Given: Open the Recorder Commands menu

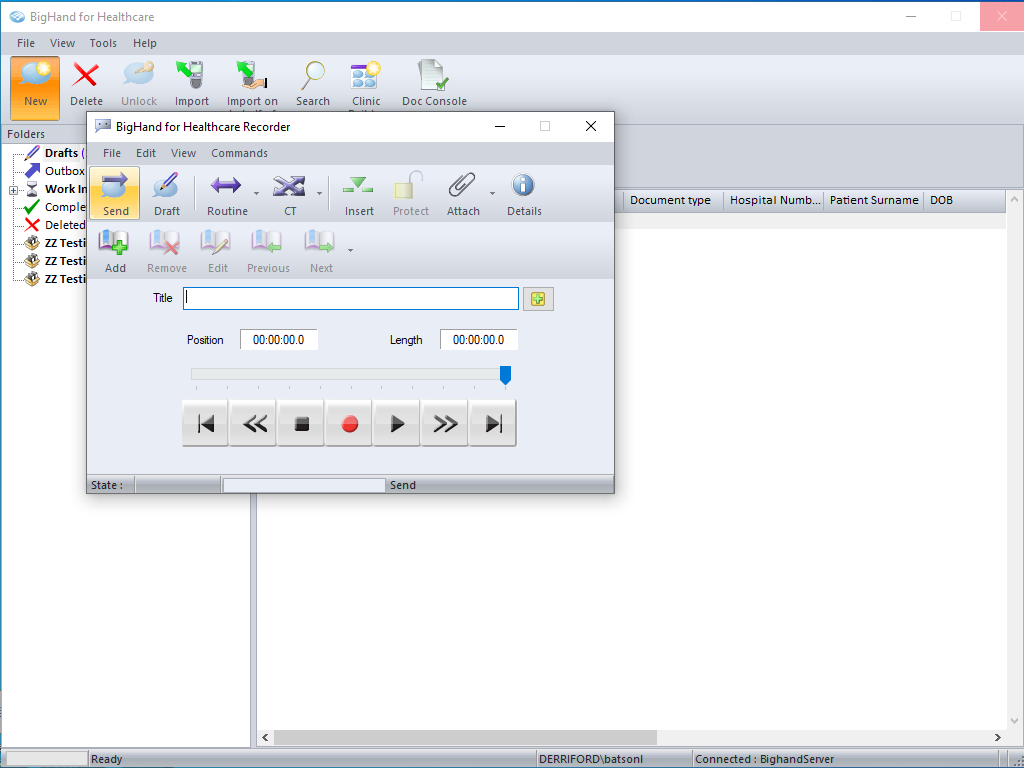Looking at the screenshot, I should click(239, 153).
